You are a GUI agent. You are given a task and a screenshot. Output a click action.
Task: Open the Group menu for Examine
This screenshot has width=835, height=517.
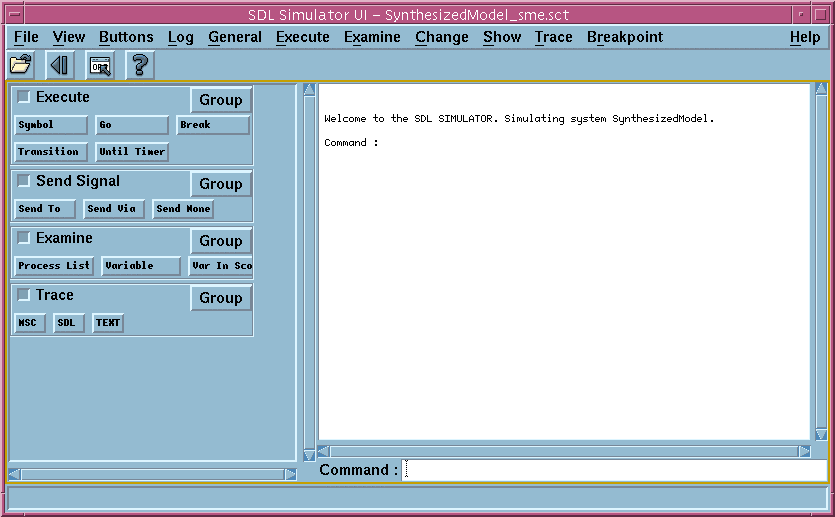[x=220, y=241]
